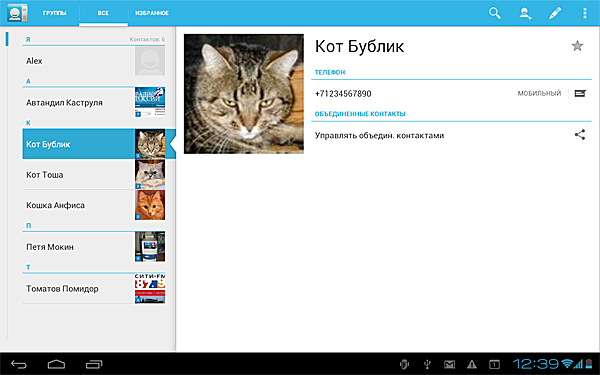This screenshot has height=375, width=600.
Task: Switch to the Группы tab
Action: (54, 13)
